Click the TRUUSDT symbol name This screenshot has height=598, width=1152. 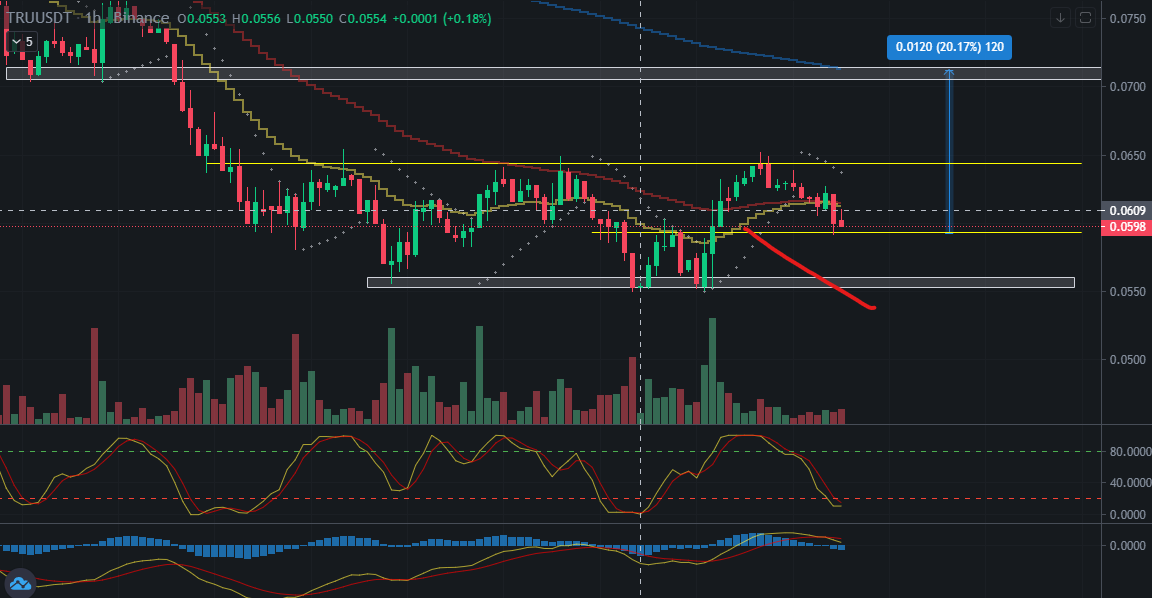point(39,18)
